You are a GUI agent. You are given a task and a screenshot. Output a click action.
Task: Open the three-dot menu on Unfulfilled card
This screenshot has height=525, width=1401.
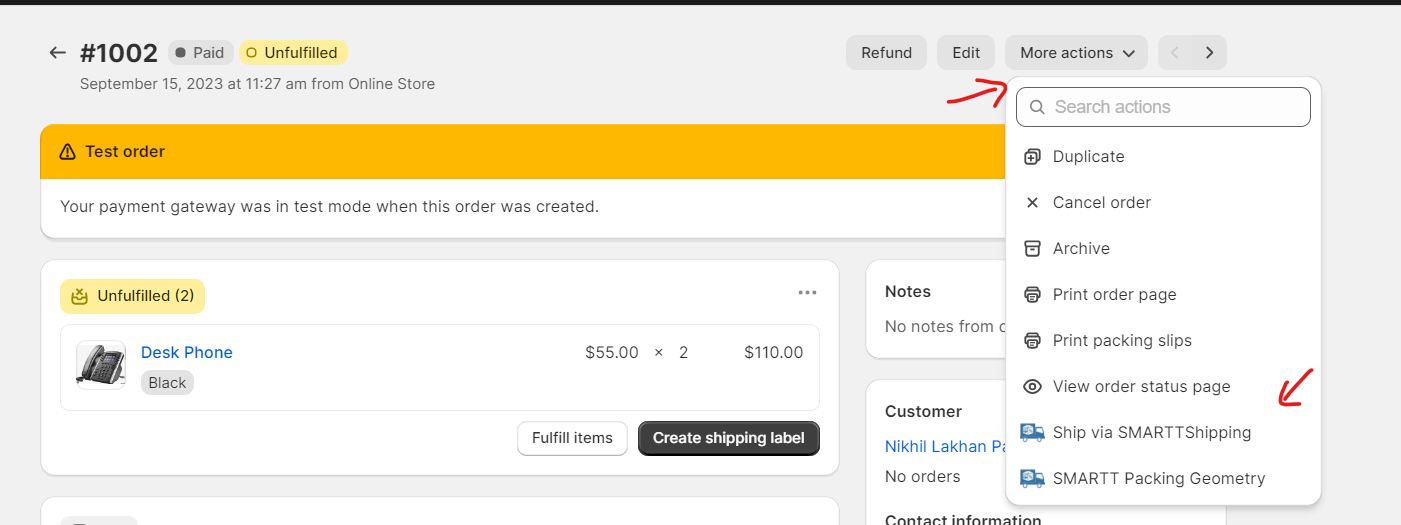tap(807, 293)
